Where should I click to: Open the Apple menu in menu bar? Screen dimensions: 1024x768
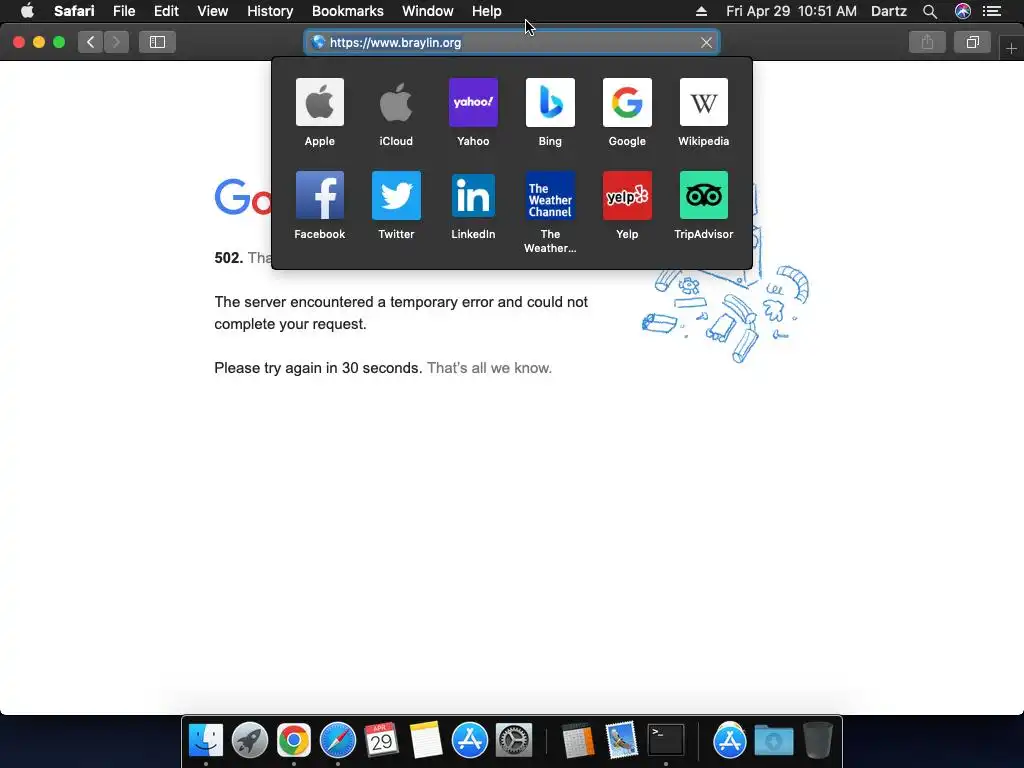(27, 11)
